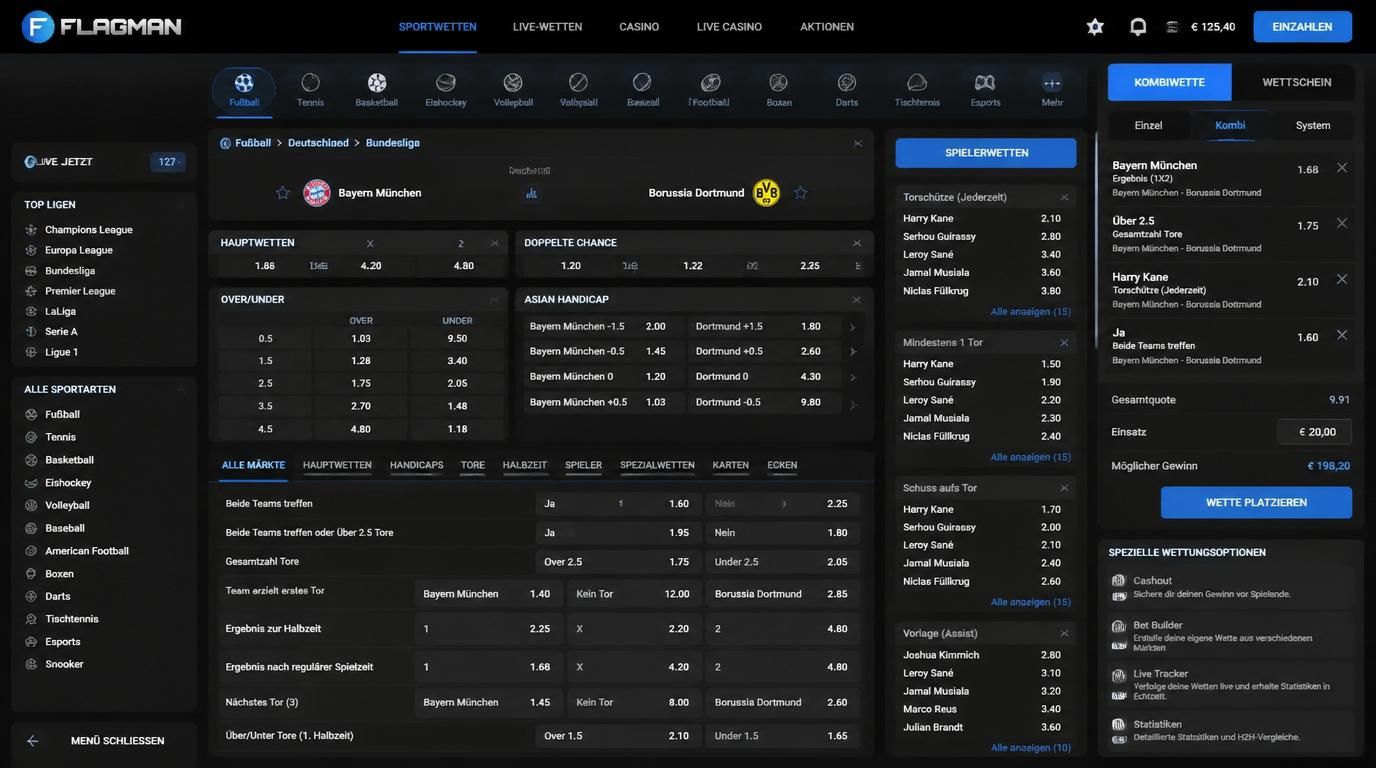Collapse the Asian Handicap section
This screenshot has height=768, width=1376.
click(856, 300)
